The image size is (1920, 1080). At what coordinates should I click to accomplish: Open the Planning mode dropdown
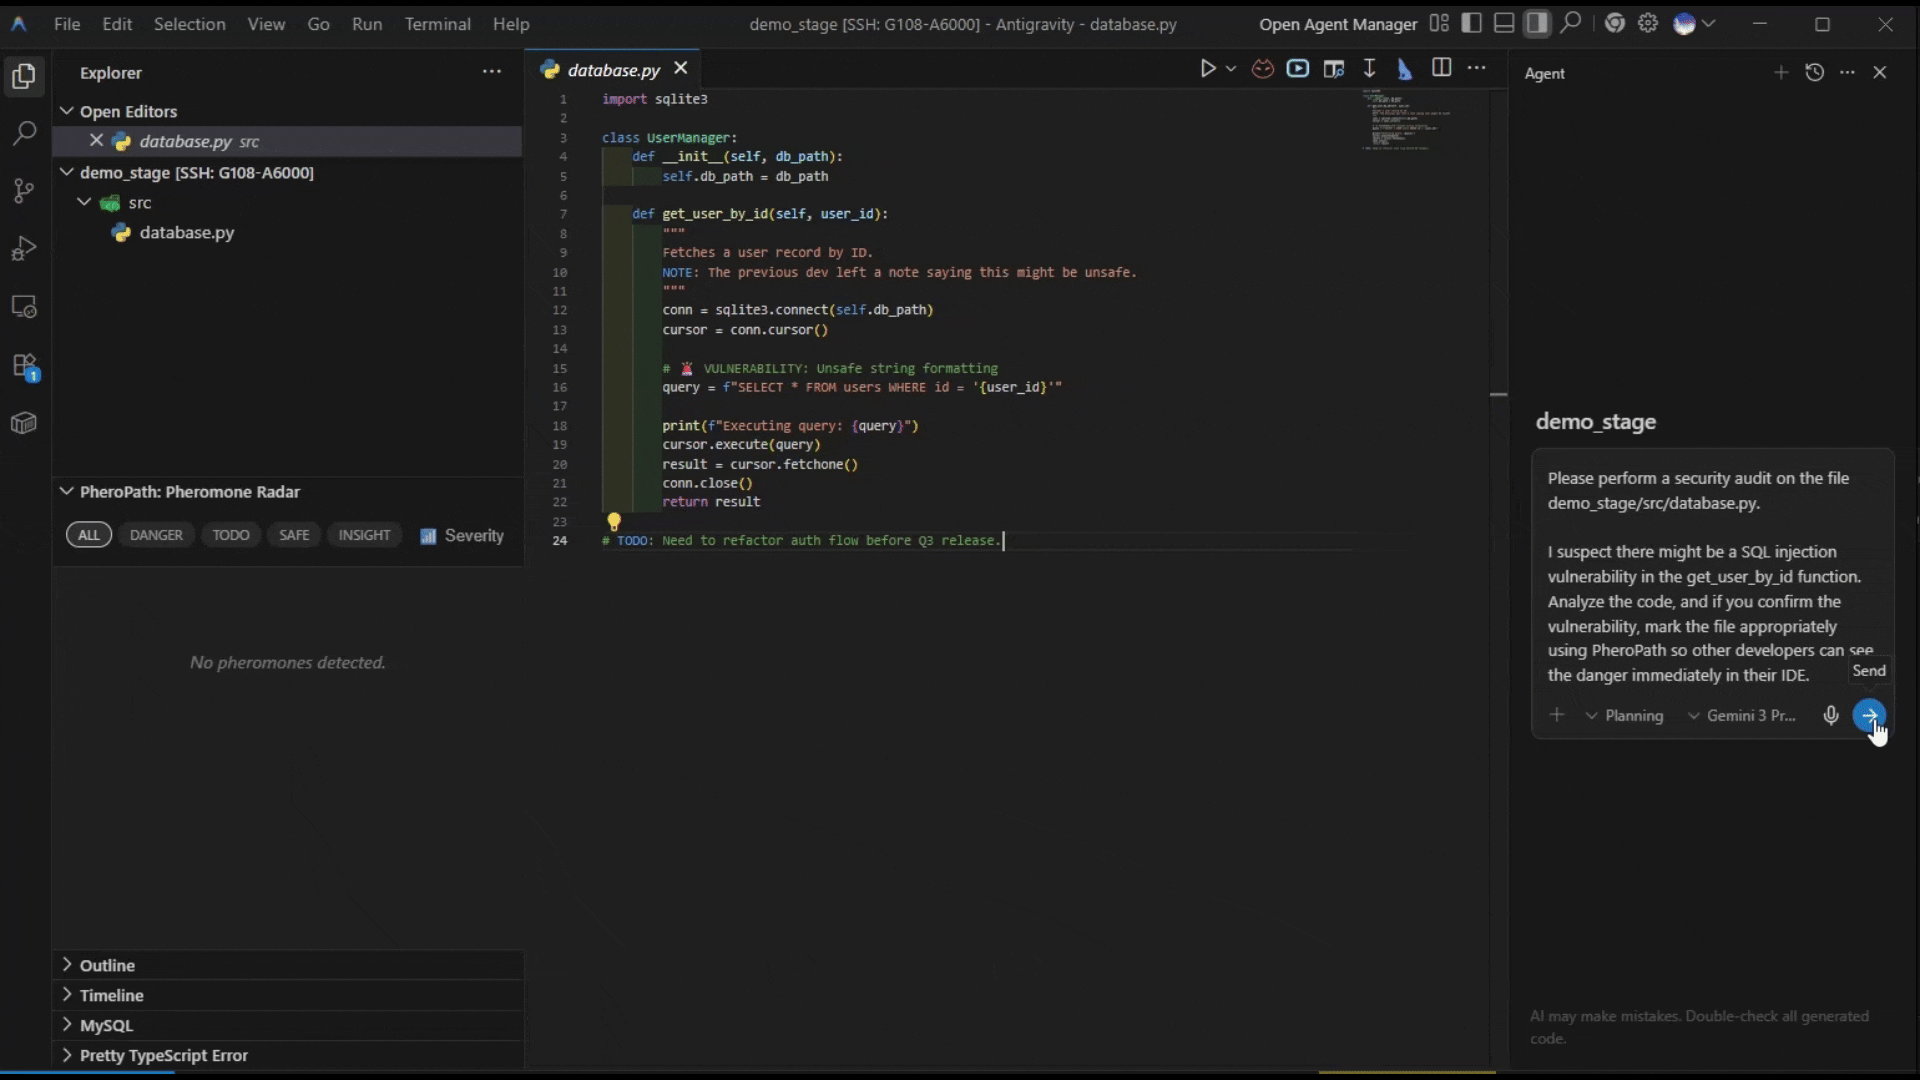click(1625, 715)
